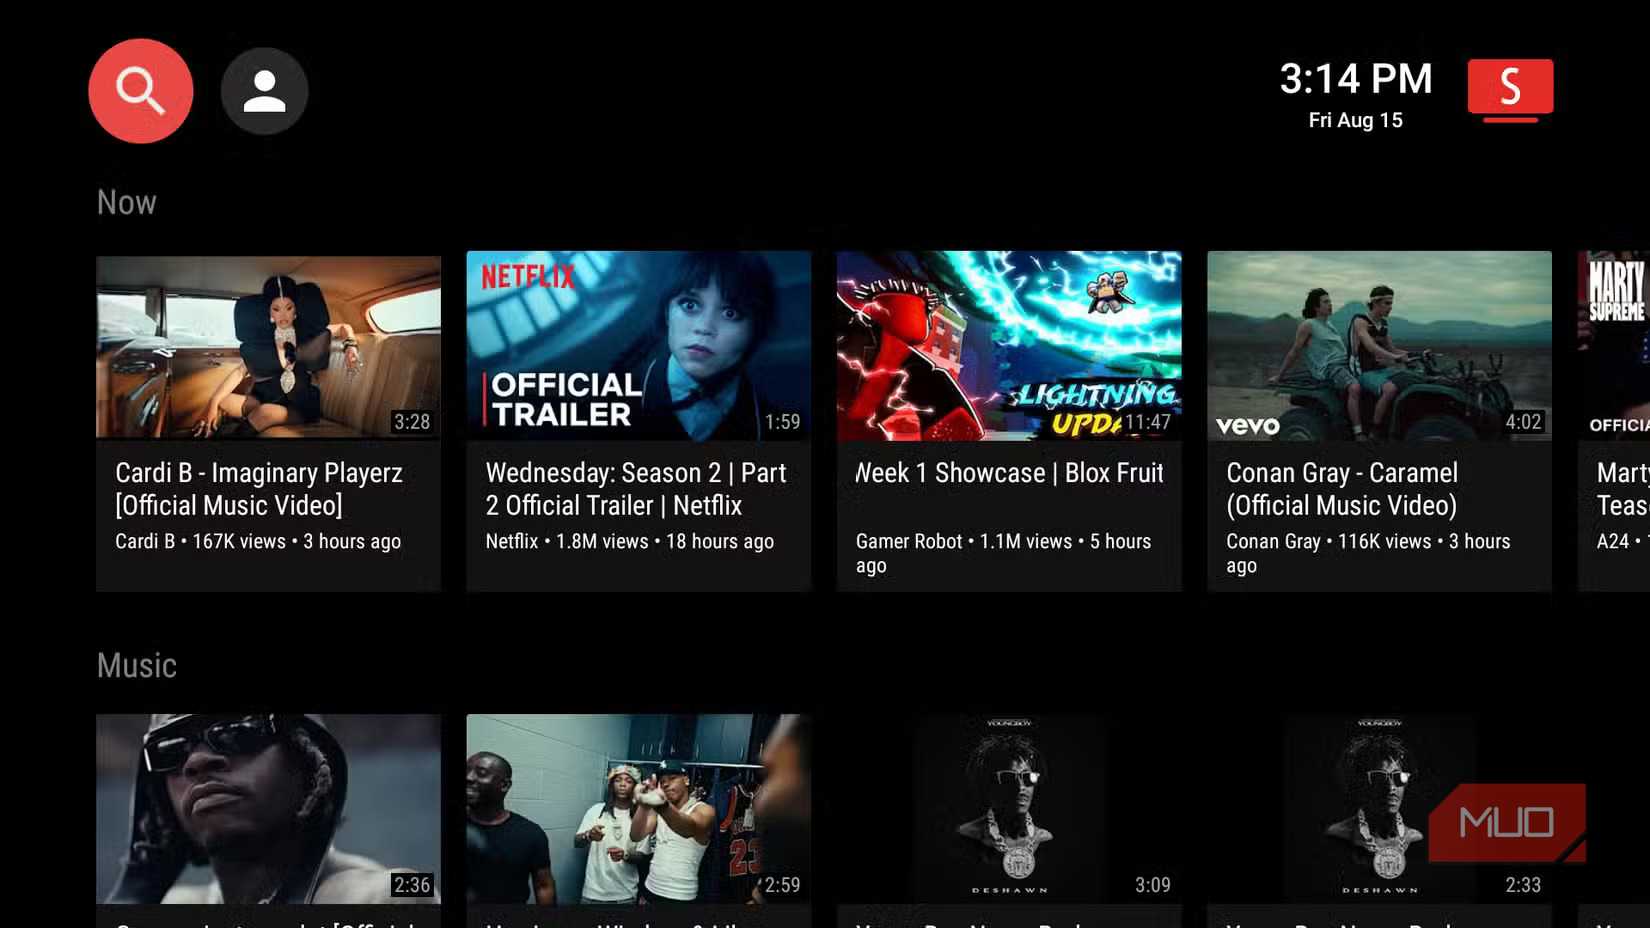Open the MUO watermark logo
The image size is (1650, 928).
(x=1506, y=822)
